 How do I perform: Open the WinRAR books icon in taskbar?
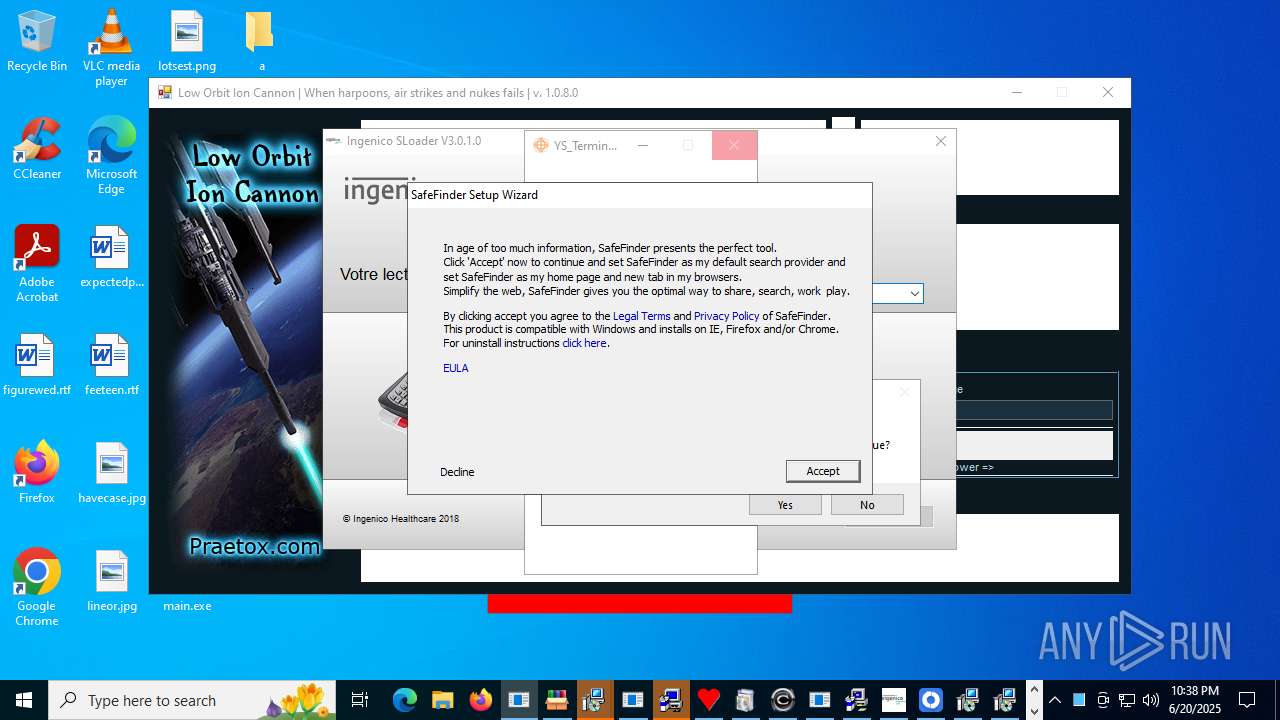coord(556,700)
